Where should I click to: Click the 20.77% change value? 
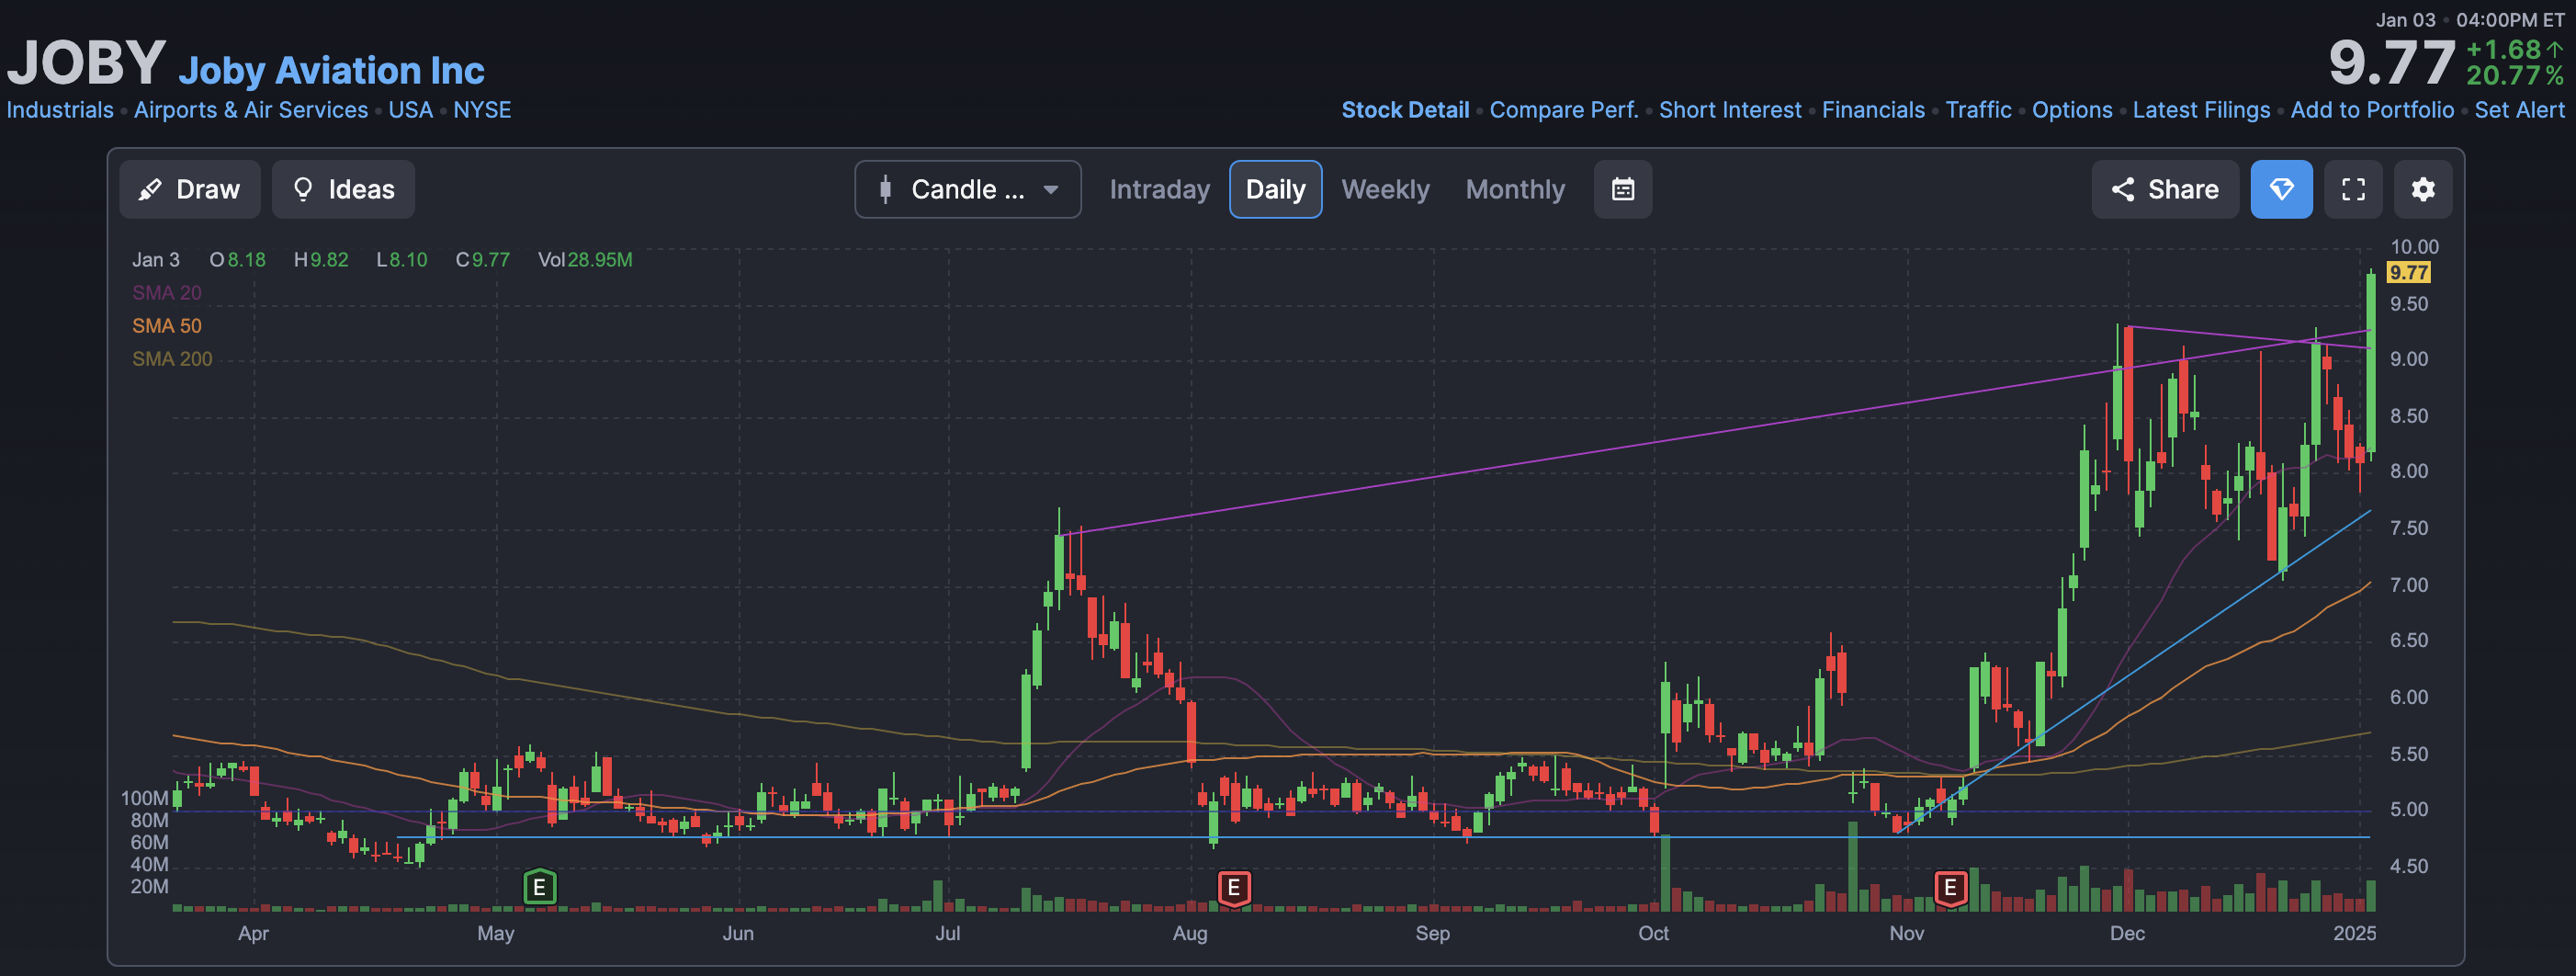coord(2513,76)
